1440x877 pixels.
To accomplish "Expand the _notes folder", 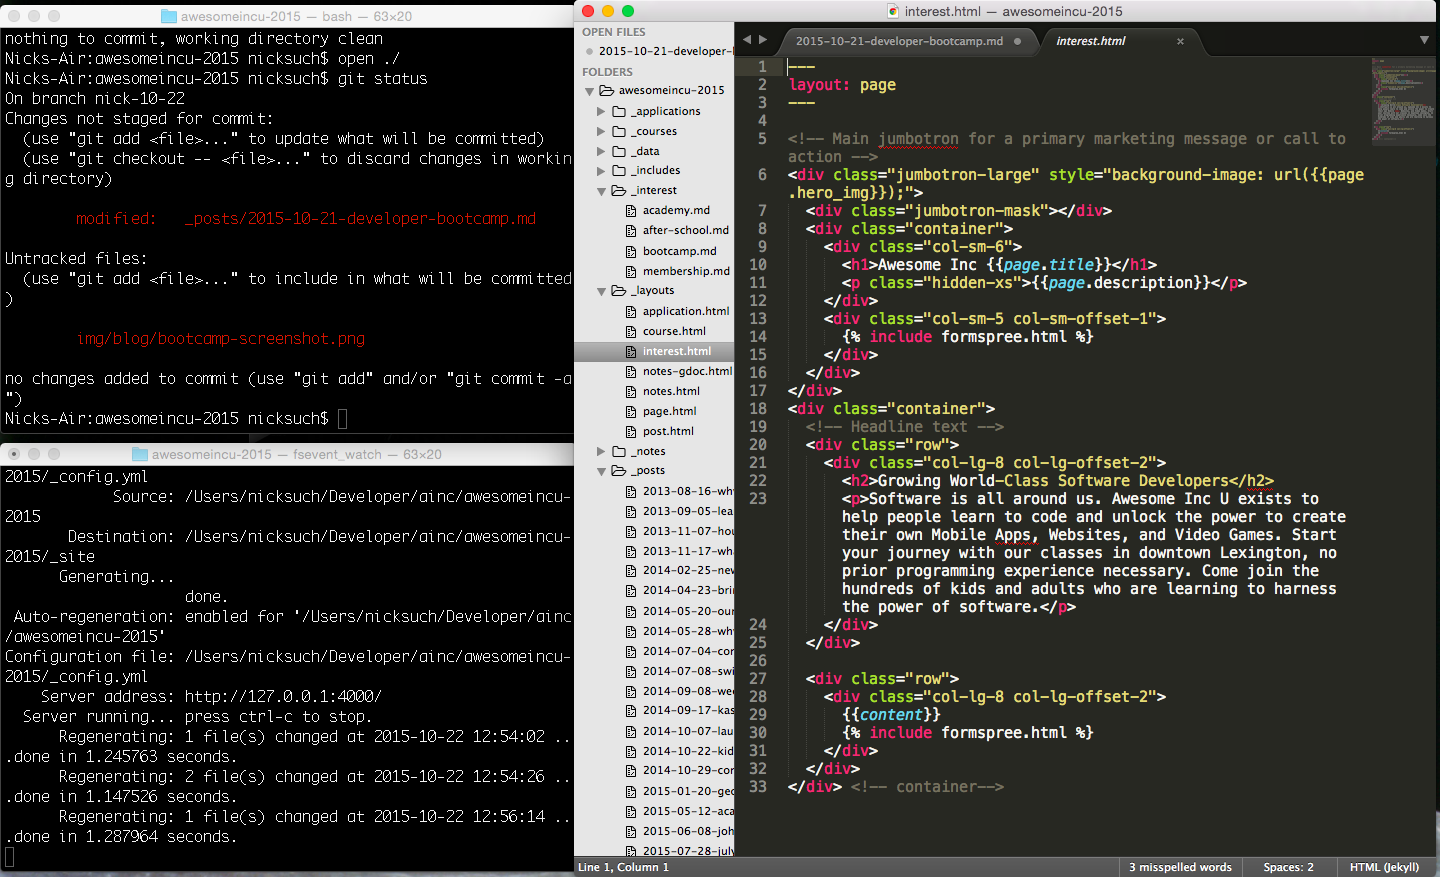I will (x=601, y=451).
